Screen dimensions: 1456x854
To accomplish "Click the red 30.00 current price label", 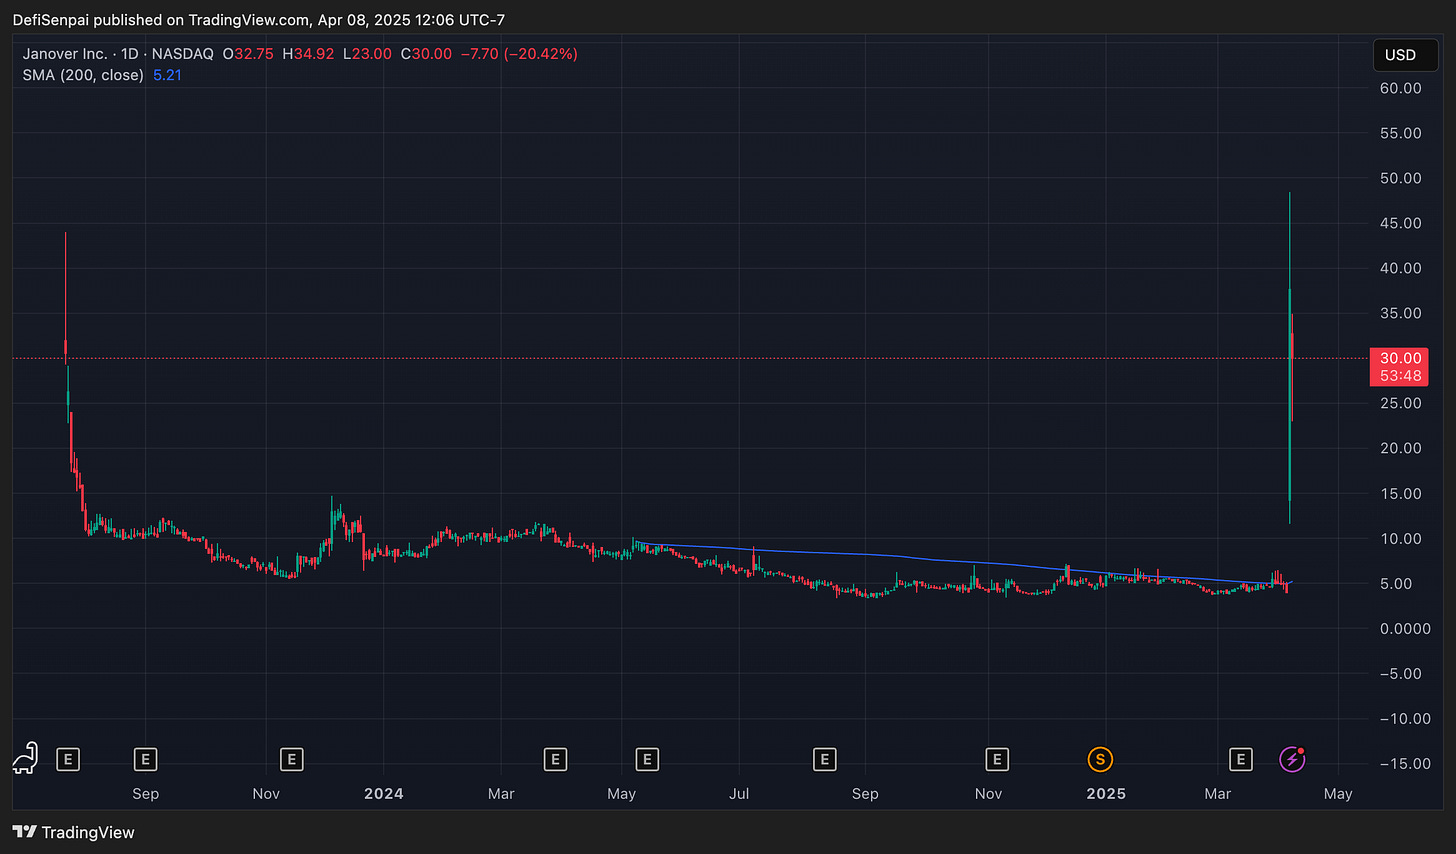I will [x=1400, y=358].
